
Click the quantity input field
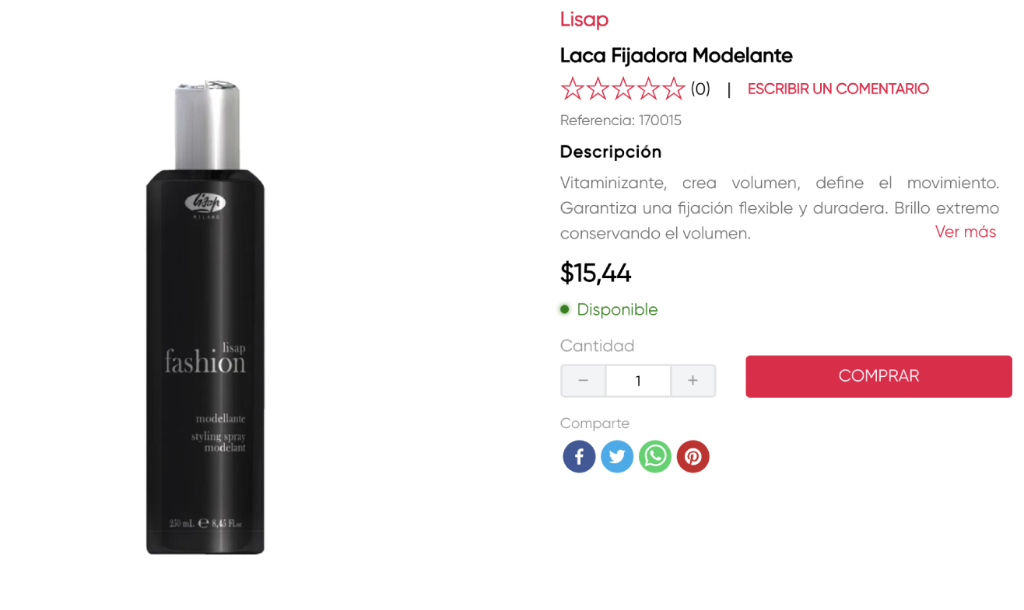[x=638, y=381]
